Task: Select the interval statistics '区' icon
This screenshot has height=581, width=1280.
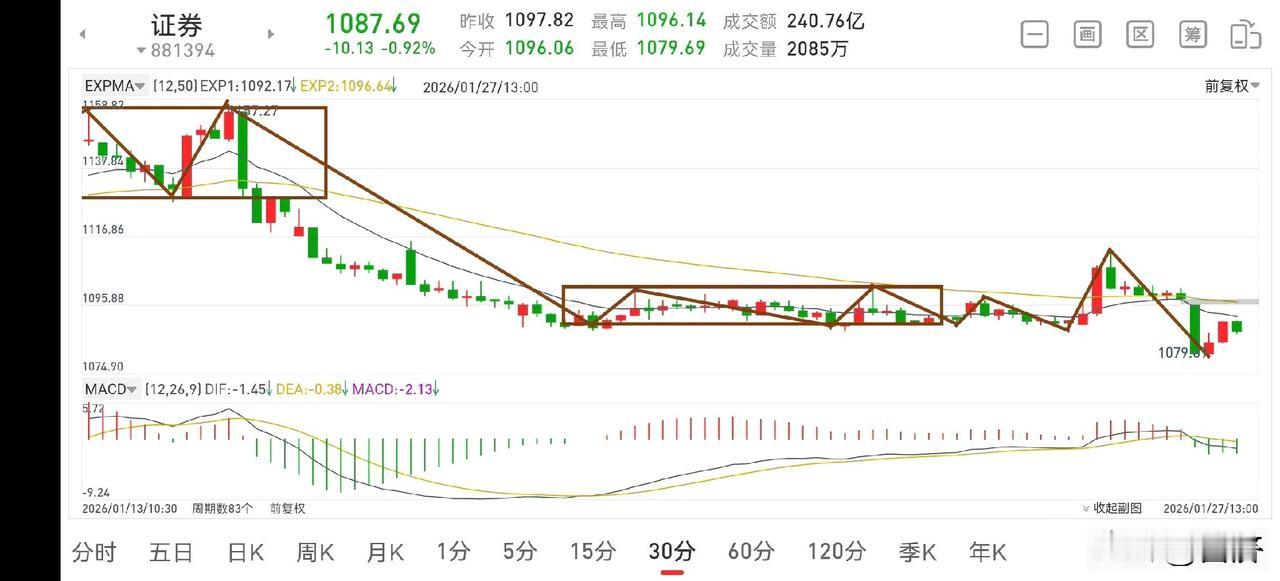Action: (1140, 34)
